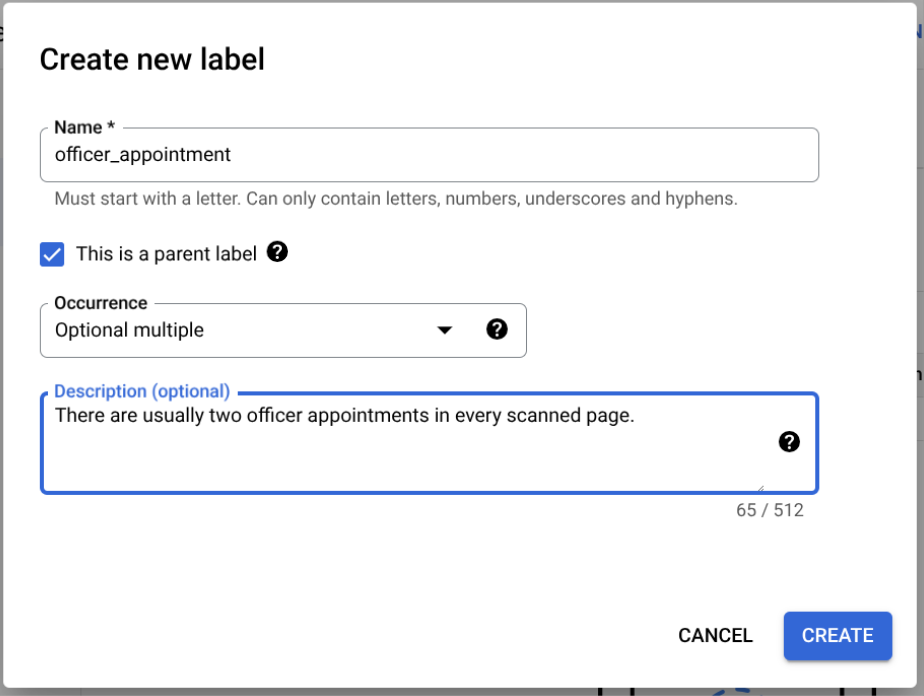Open the Occurrence dropdown arrow

(x=445, y=330)
